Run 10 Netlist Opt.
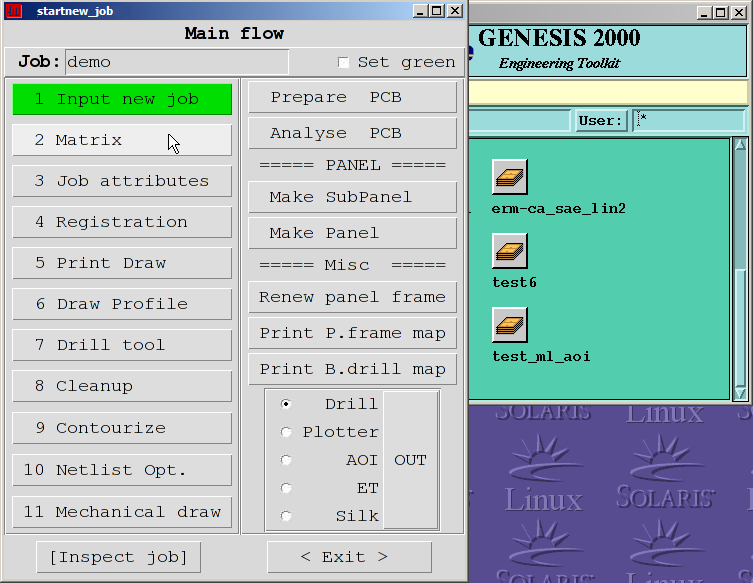Screen dimensions: 753x583 point(122,470)
